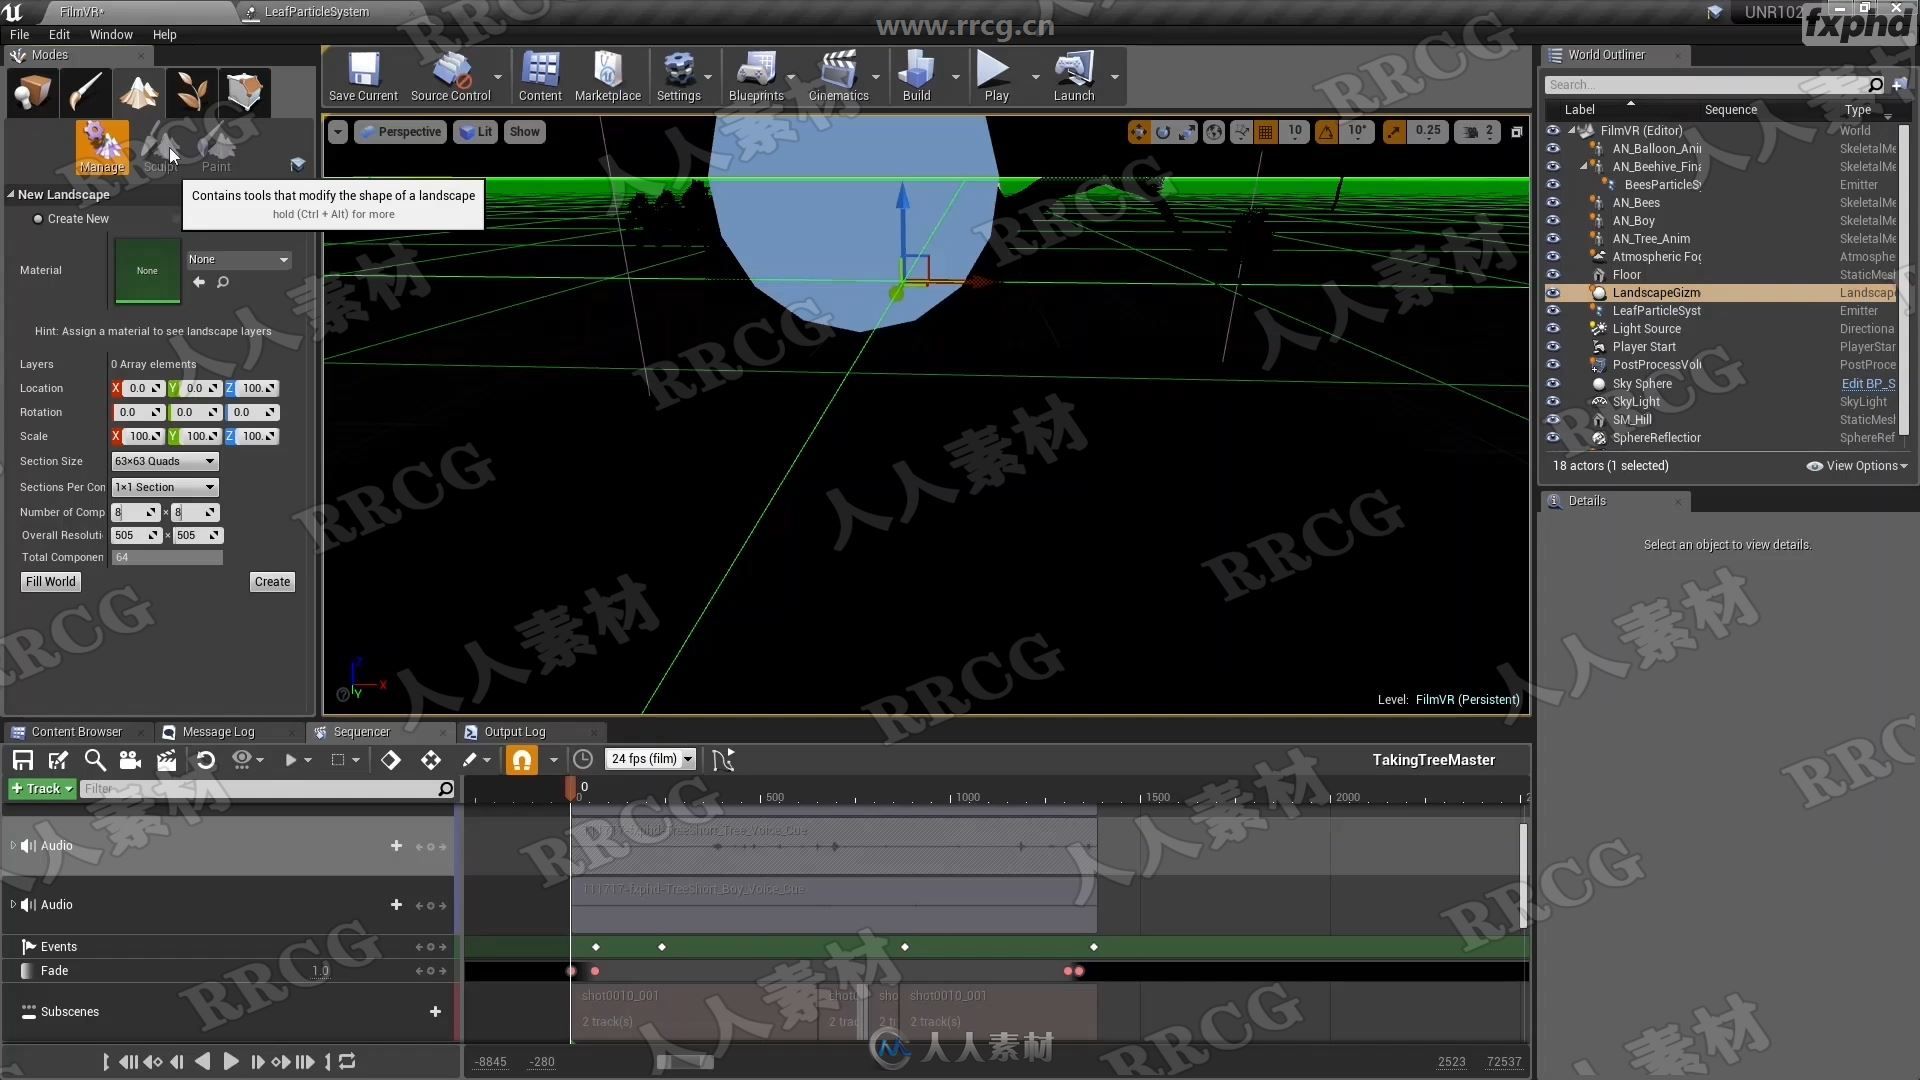Toggle visibility of LeafParticleSyst actor
The height and width of the screenshot is (1080, 1920).
[1557, 310]
